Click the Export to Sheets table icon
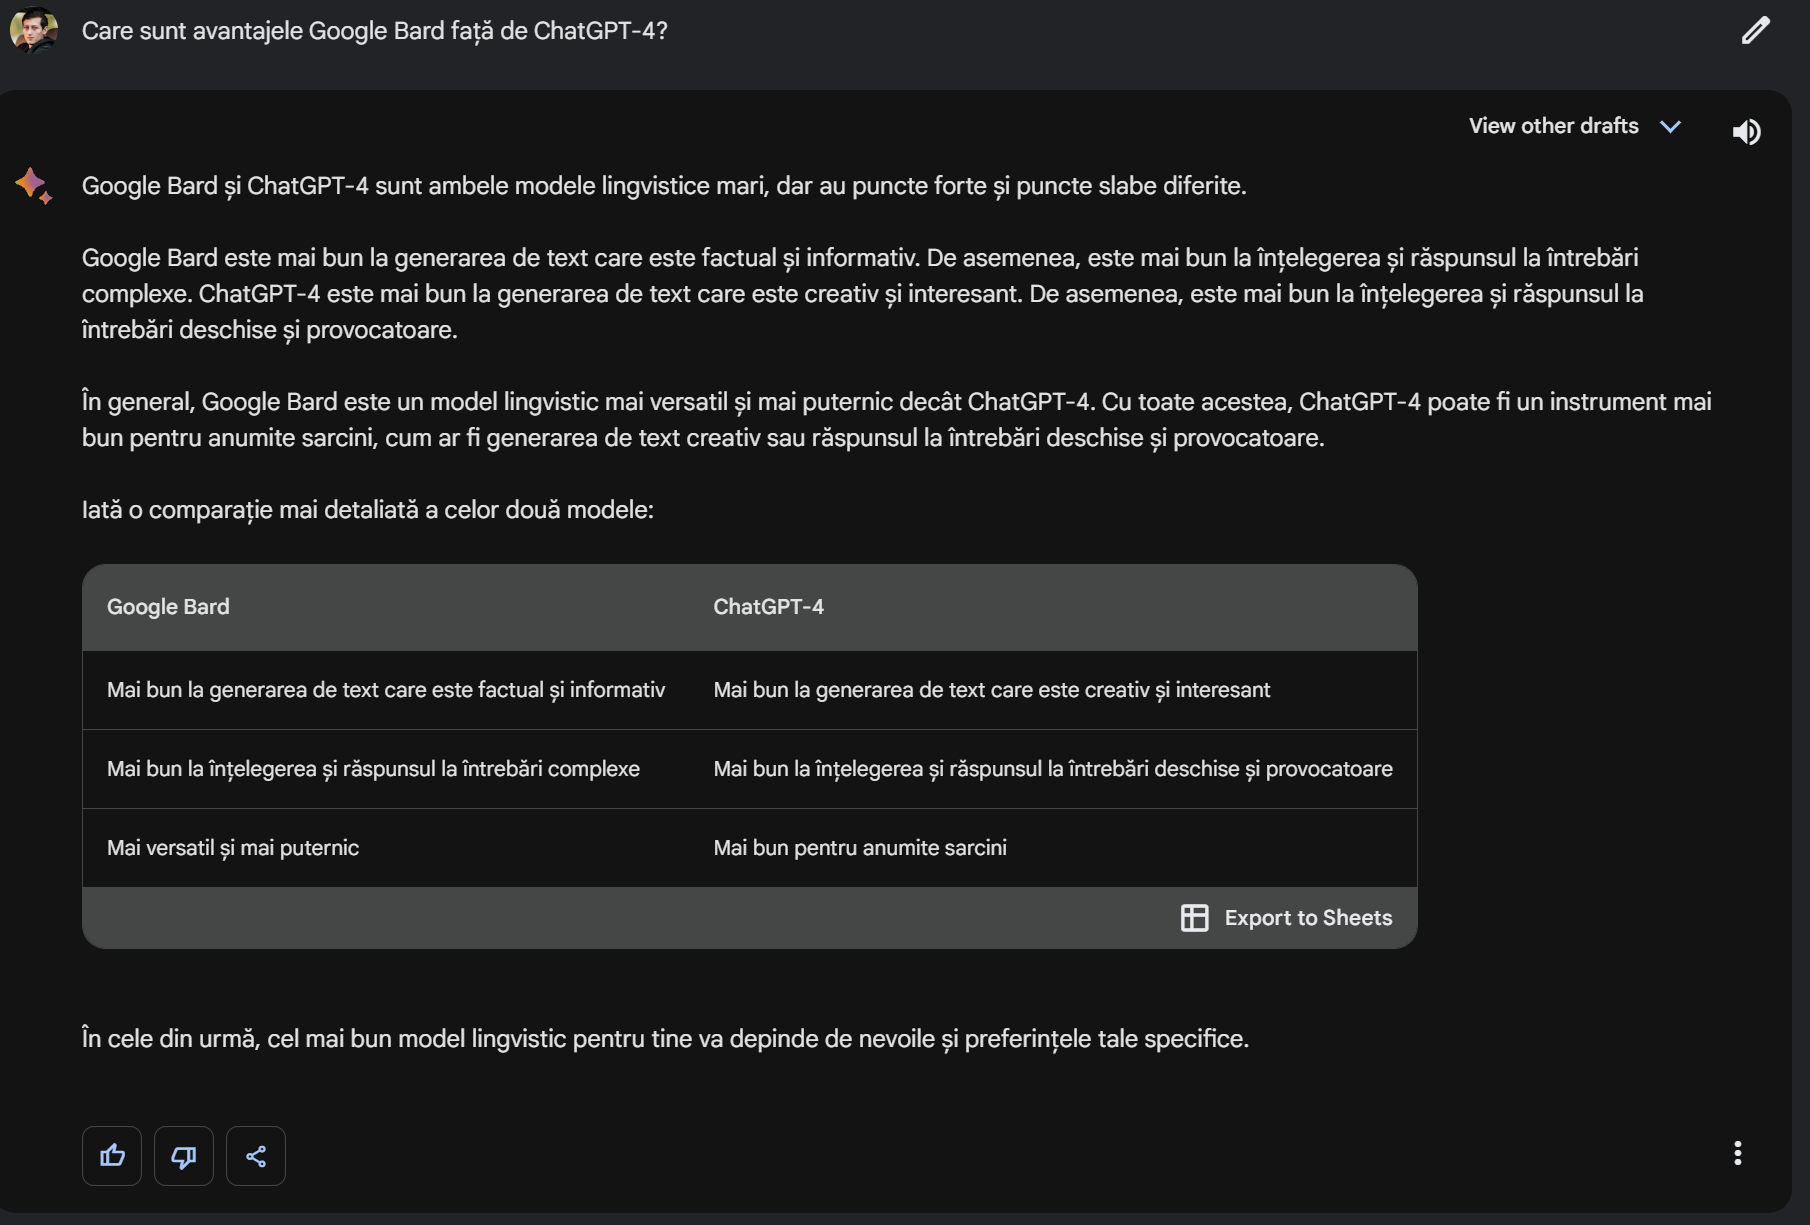Image resolution: width=1810 pixels, height=1225 pixels. (1194, 918)
